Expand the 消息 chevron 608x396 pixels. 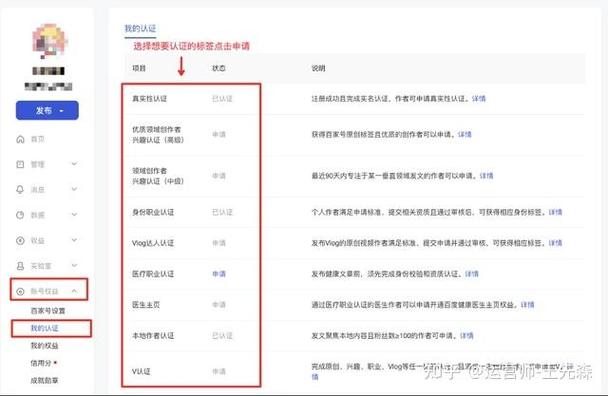coord(74,189)
